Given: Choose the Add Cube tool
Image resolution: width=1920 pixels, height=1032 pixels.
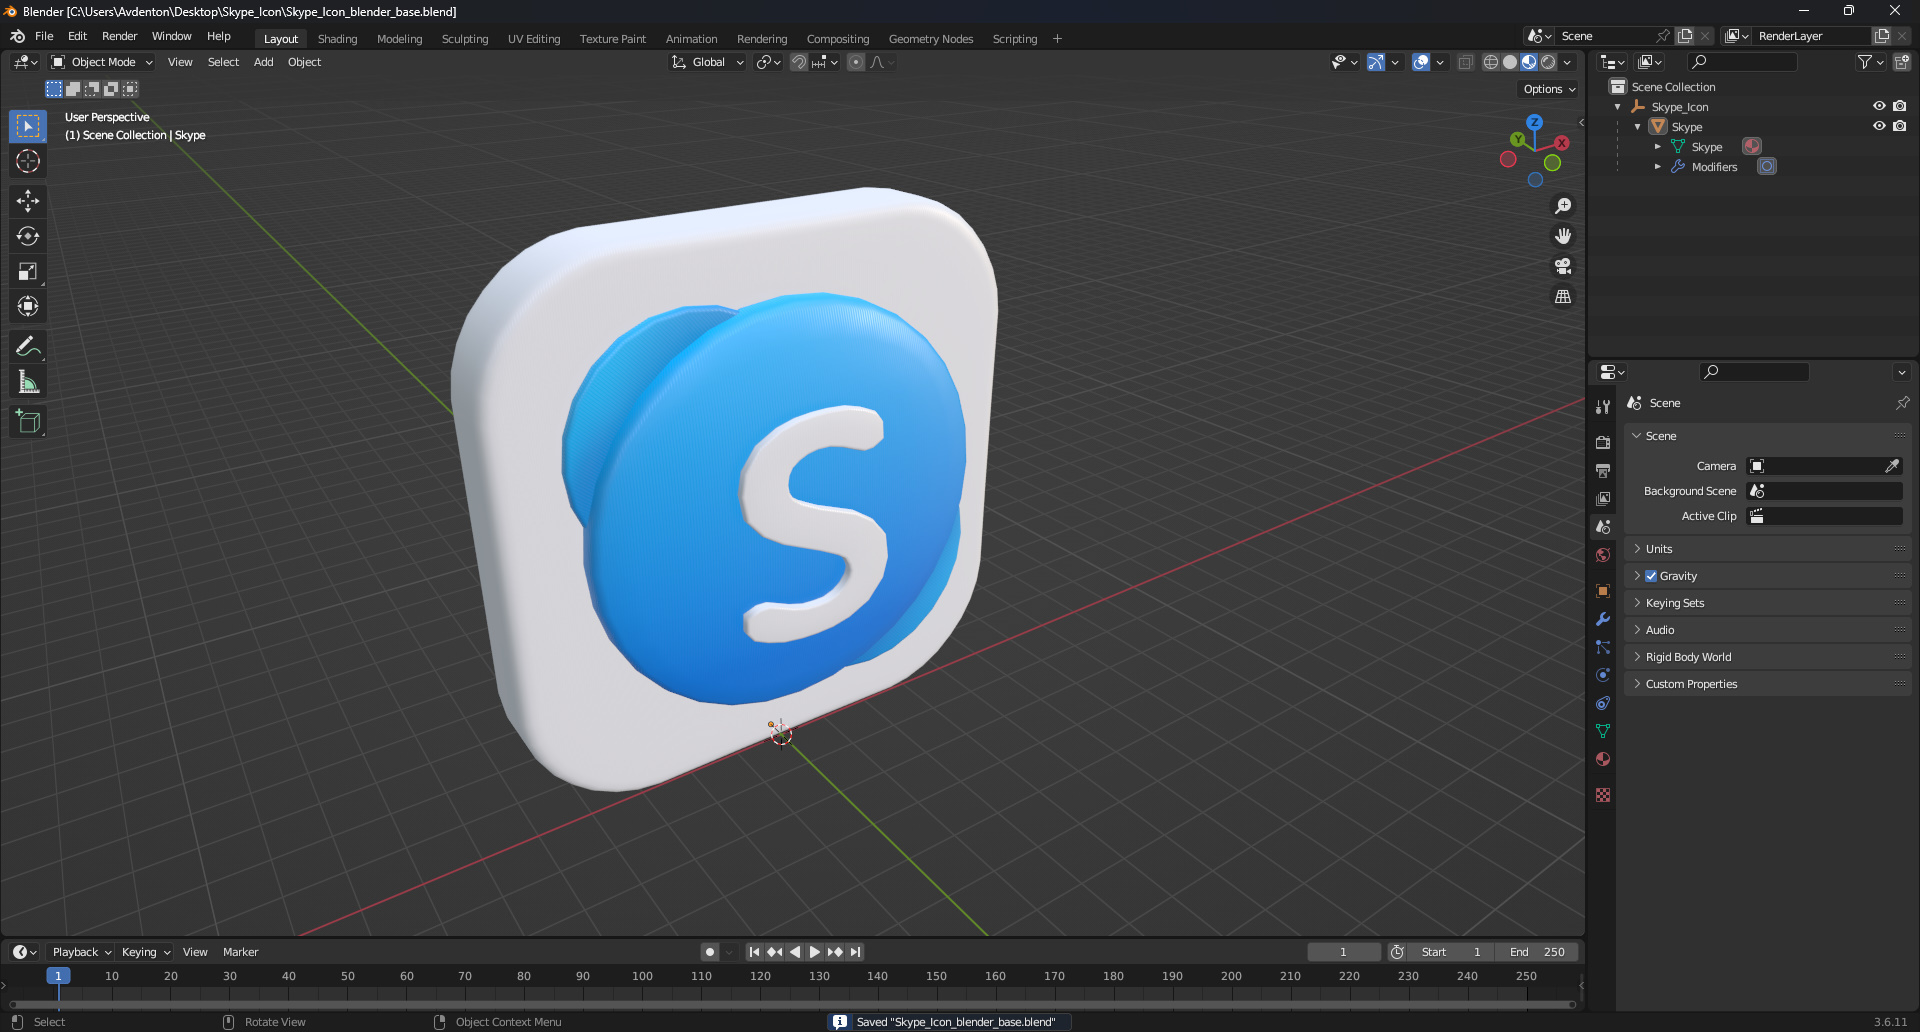Looking at the screenshot, I should click(x=28, y=422).
